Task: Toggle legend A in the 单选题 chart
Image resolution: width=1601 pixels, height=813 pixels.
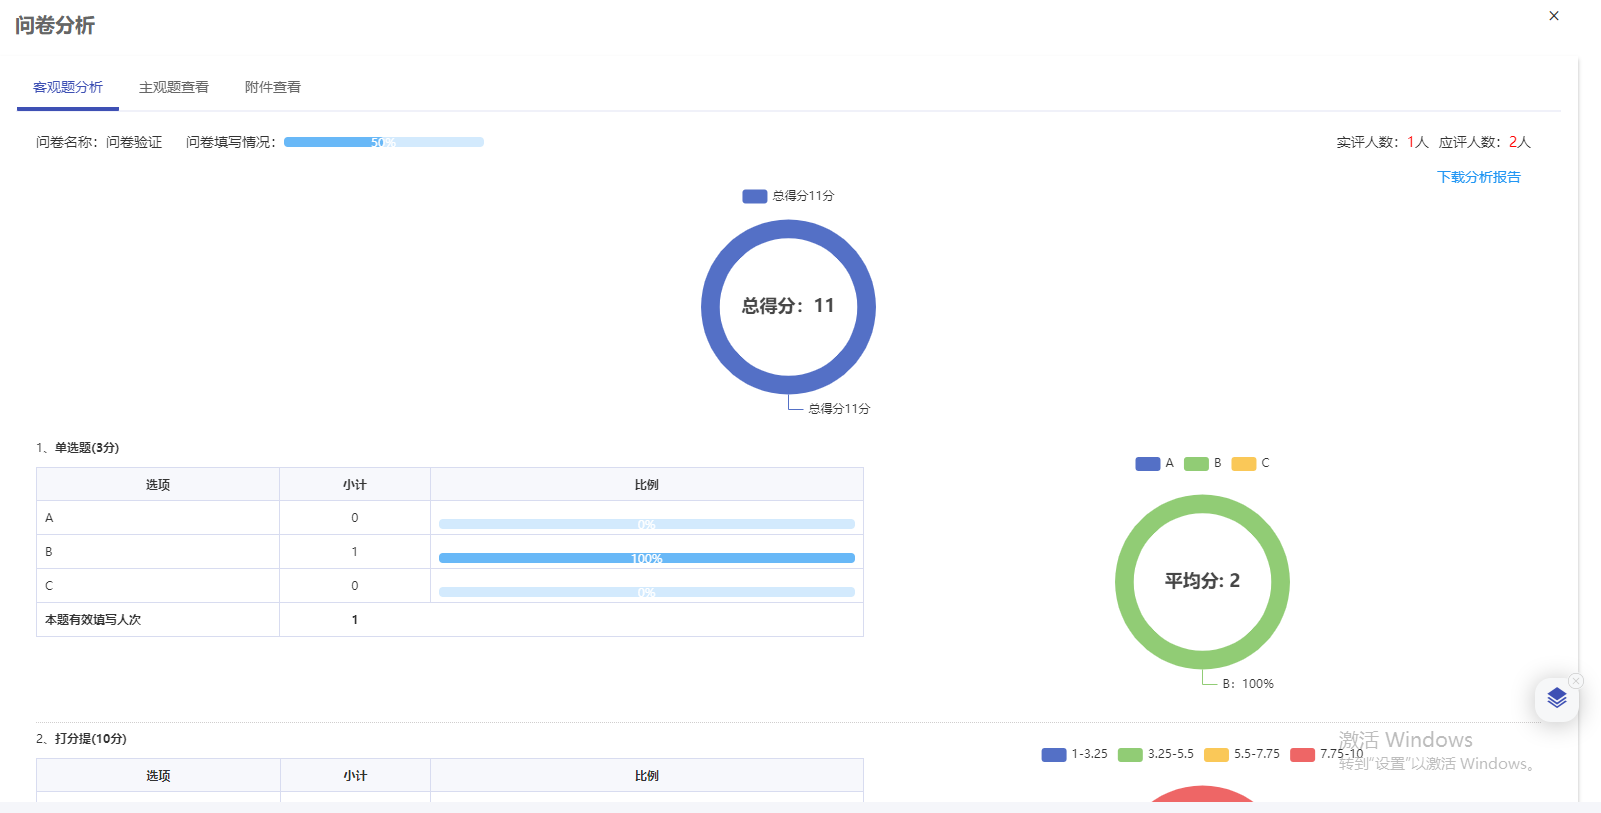Action: pyautogui.click(x=1148, y=464)
